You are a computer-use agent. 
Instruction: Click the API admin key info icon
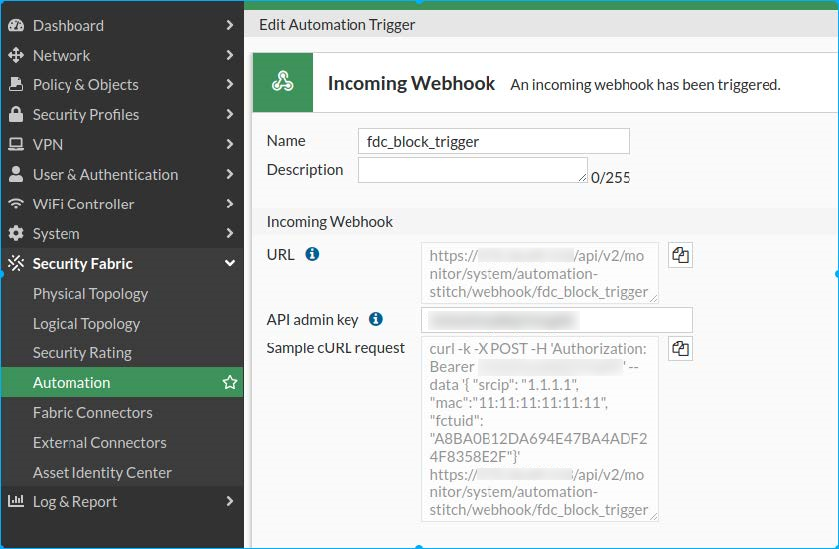tap(376, 320)
